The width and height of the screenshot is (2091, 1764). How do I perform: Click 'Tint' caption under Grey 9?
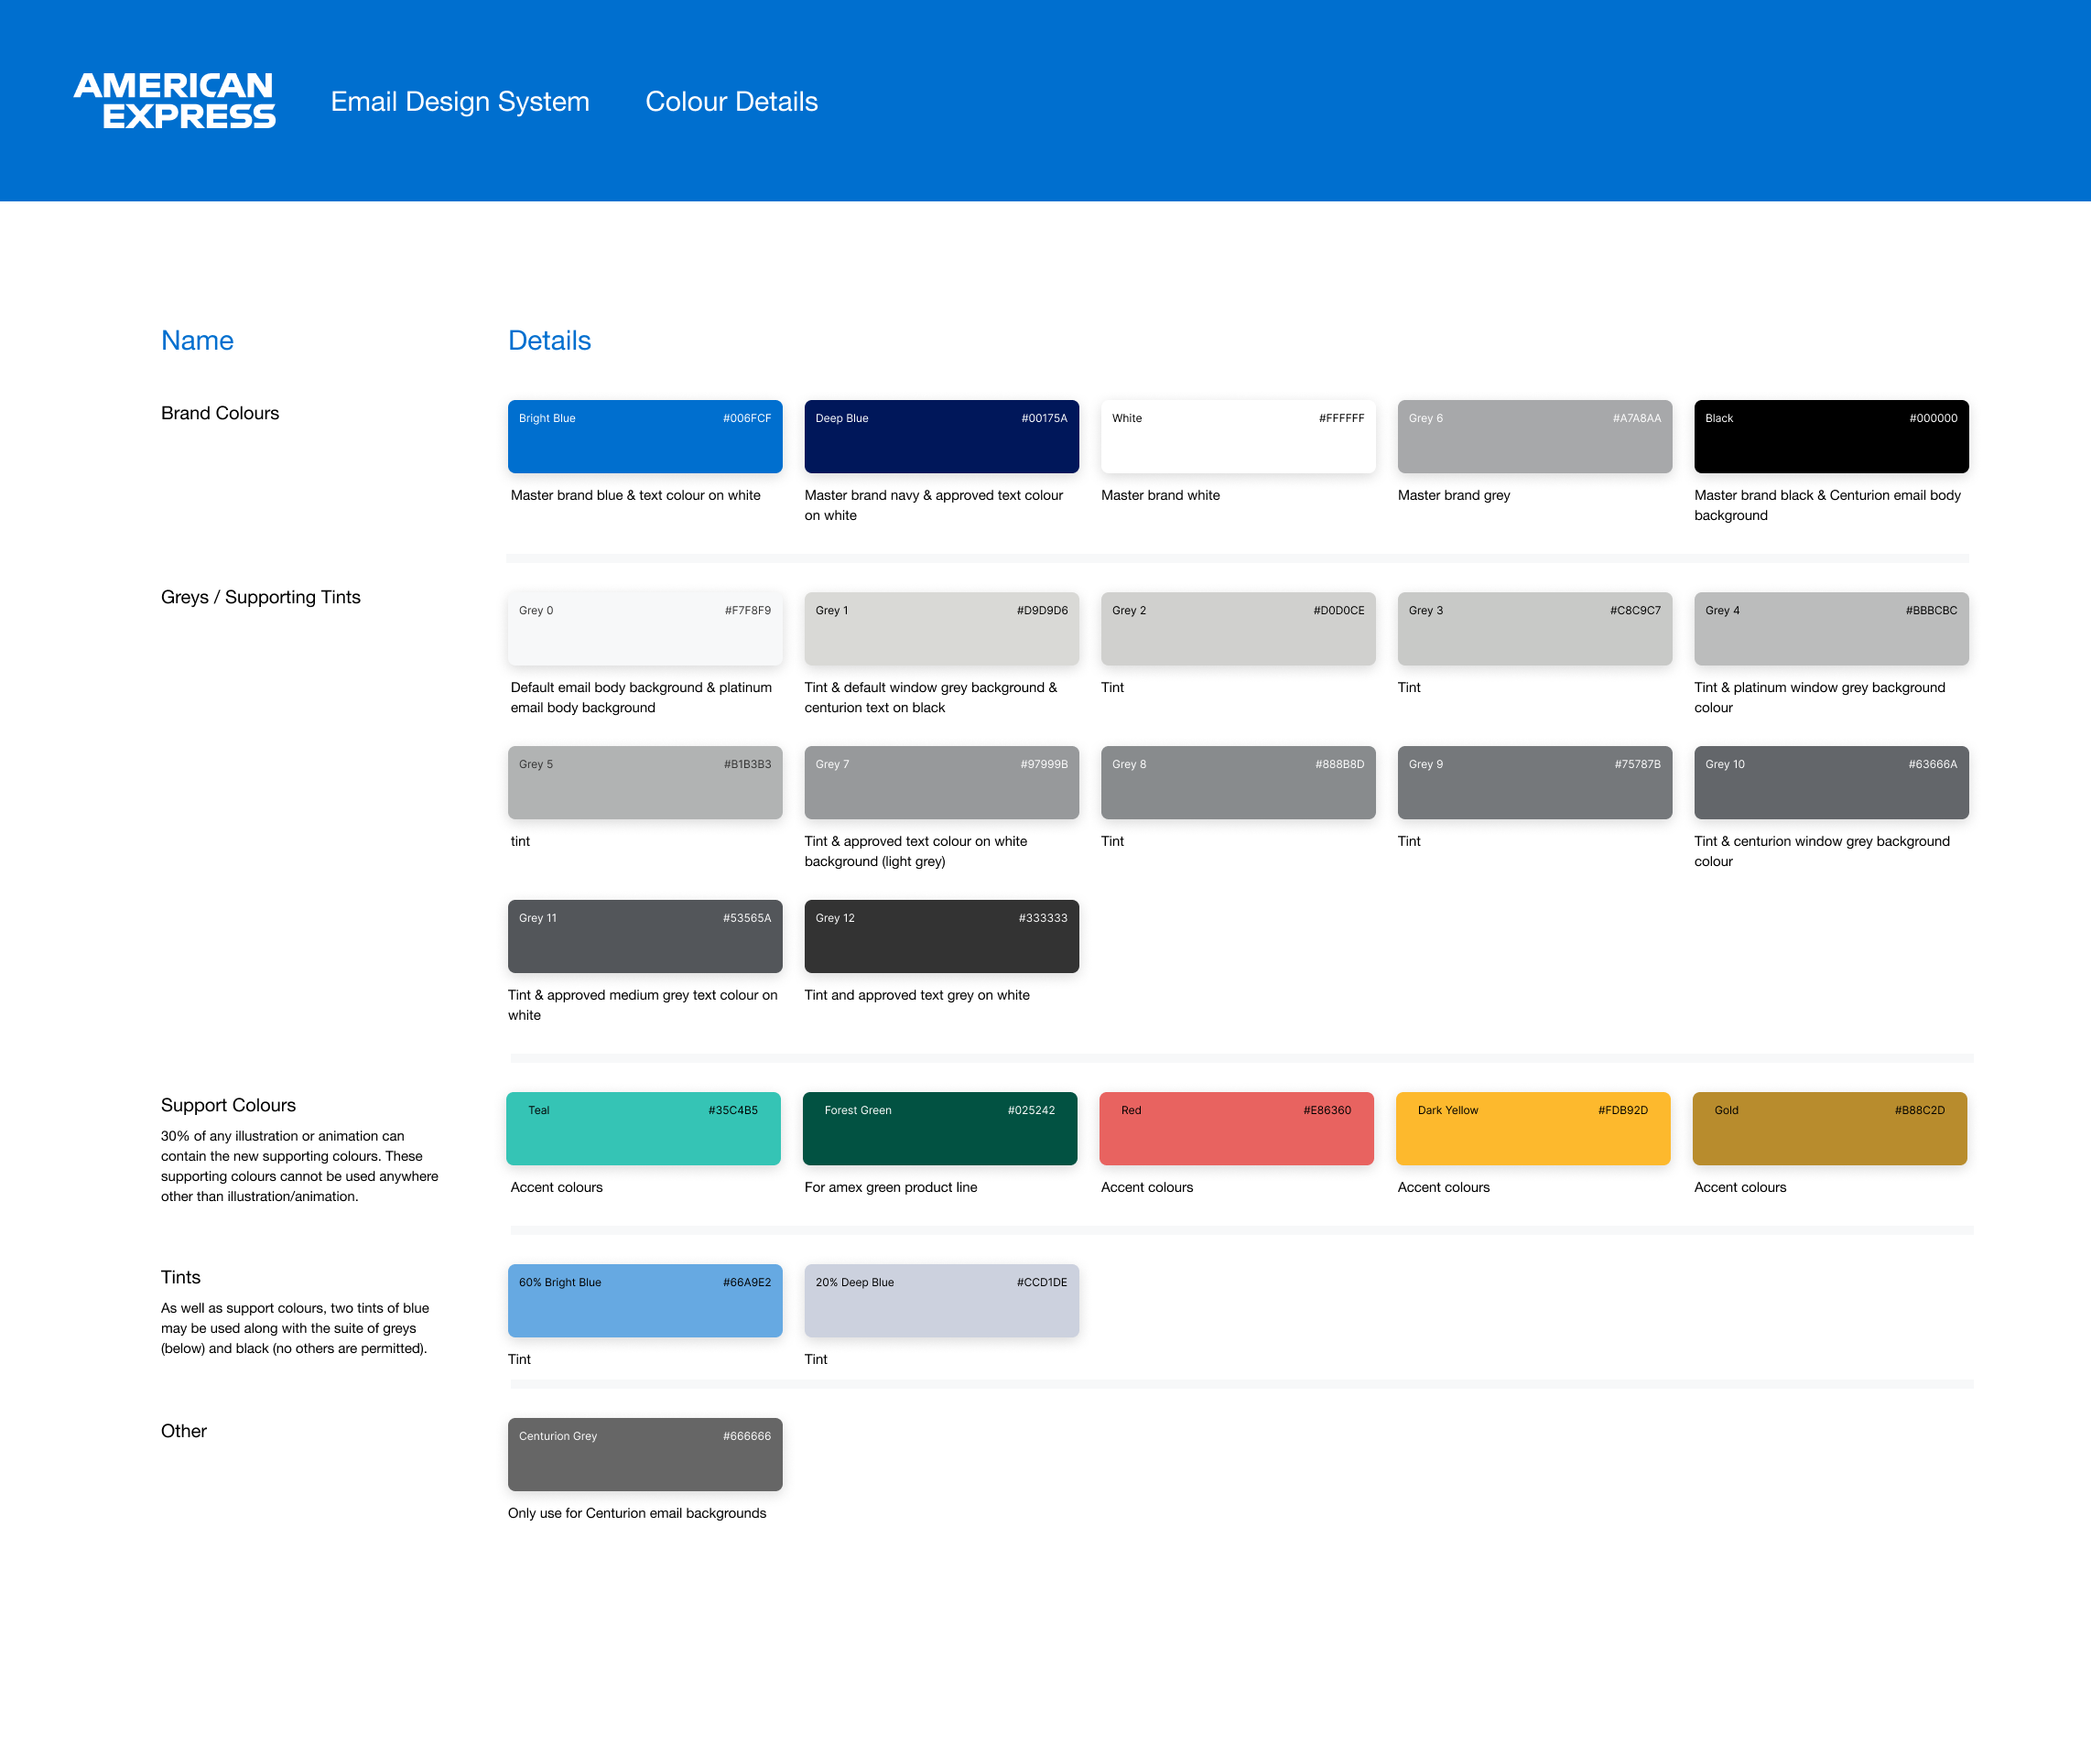(x=1409, y=841)
